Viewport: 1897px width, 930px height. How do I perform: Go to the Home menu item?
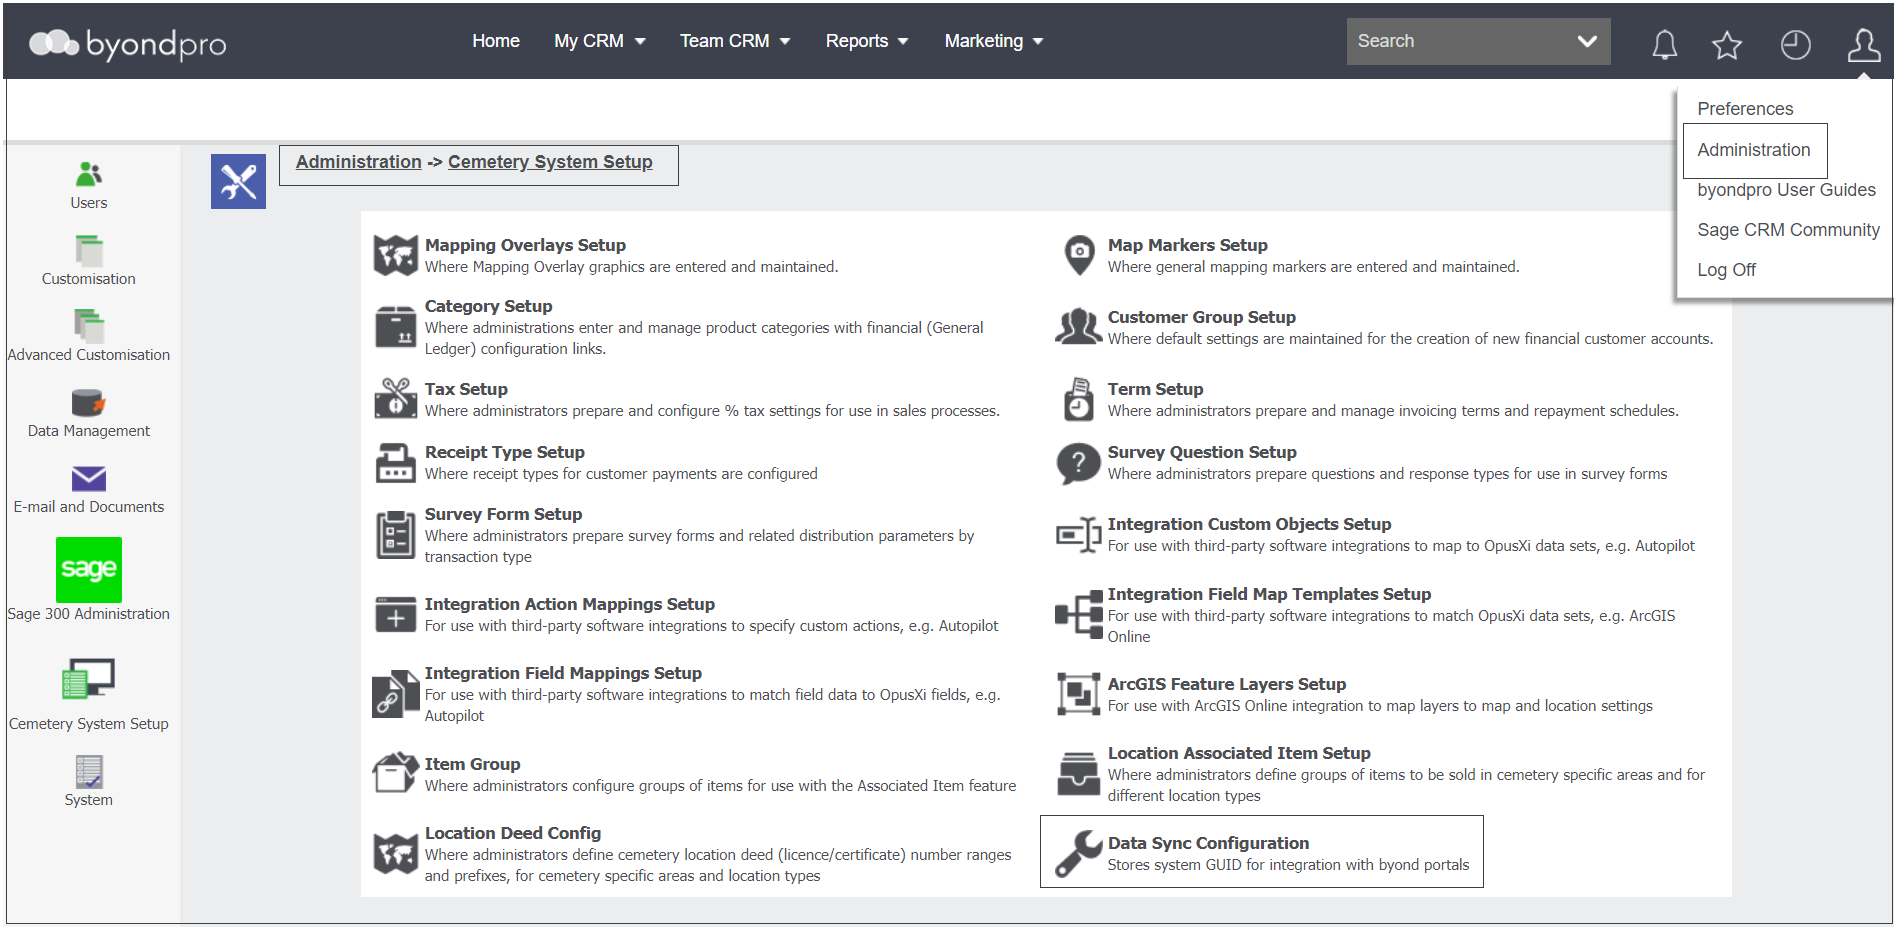click(x=496, y=41)
